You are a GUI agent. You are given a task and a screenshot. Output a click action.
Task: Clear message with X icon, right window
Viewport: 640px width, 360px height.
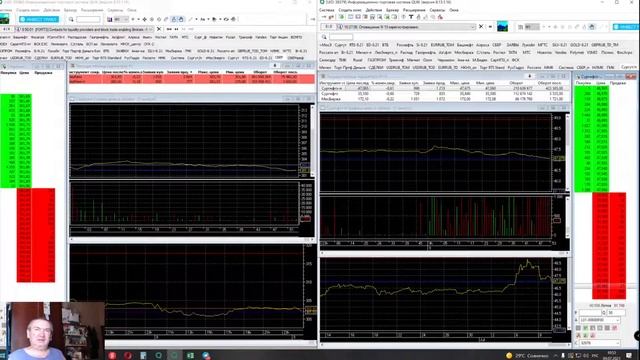pyautogui.click(x=481, y=27)
